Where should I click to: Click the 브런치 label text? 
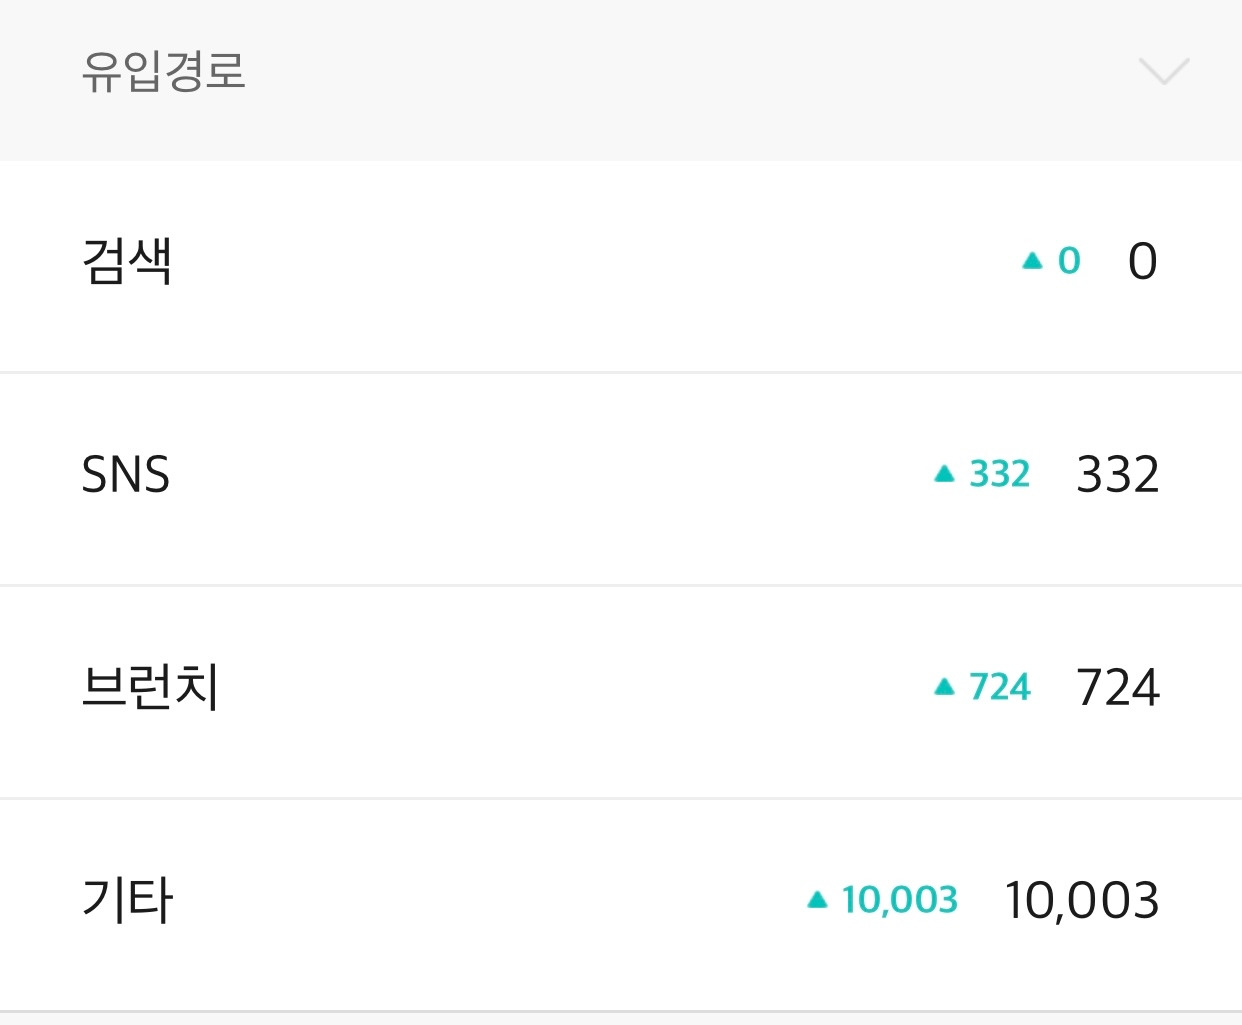click(150, 688)
